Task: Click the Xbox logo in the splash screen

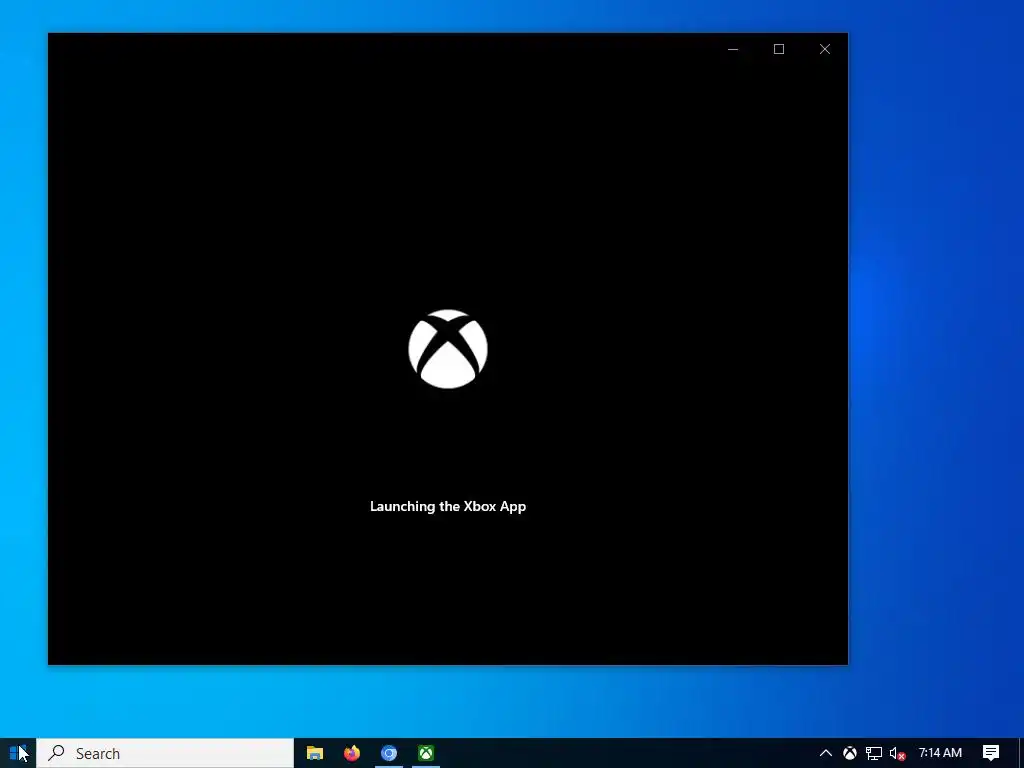Action: [x=448, y=349]
